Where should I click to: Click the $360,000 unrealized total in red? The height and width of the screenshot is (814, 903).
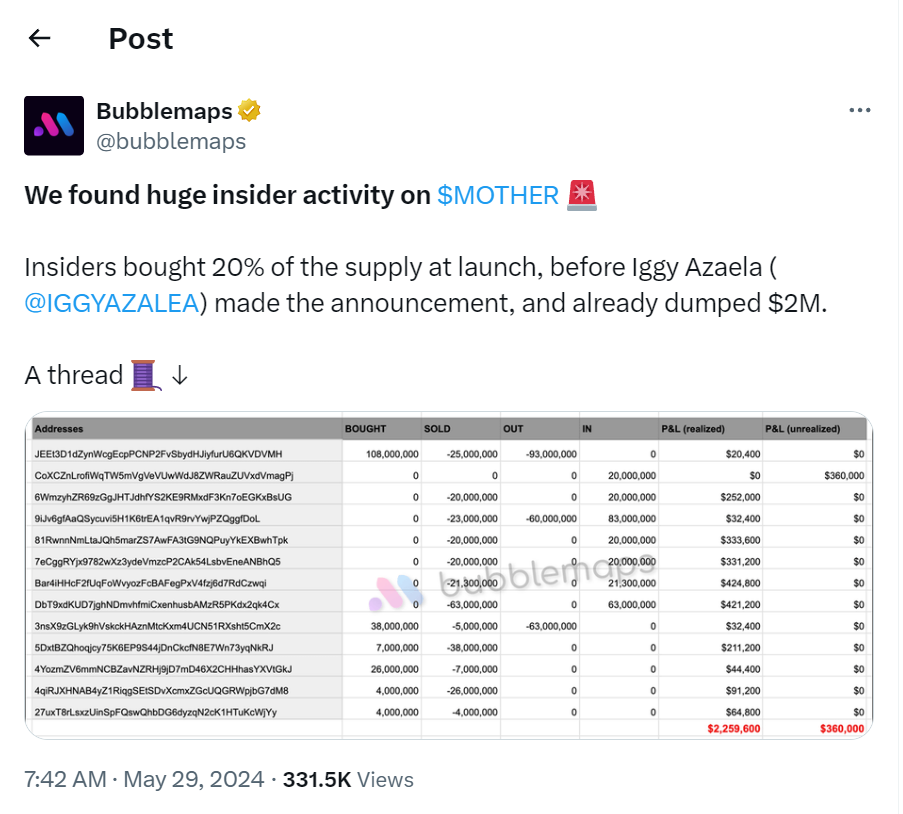[842, 729]
